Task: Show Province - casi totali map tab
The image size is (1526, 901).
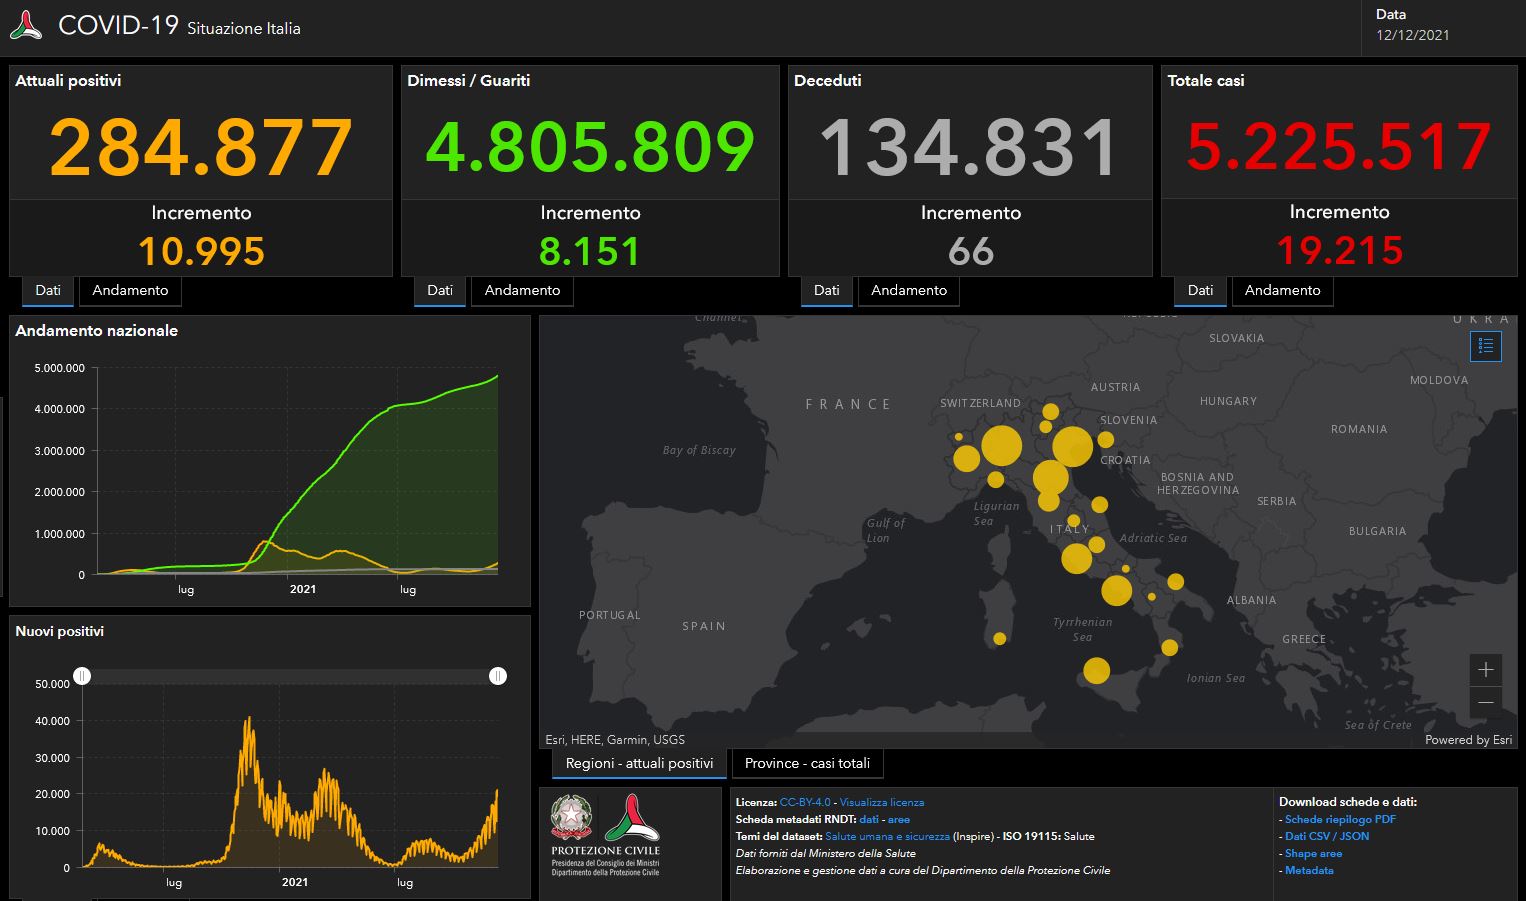Action: 807,763
